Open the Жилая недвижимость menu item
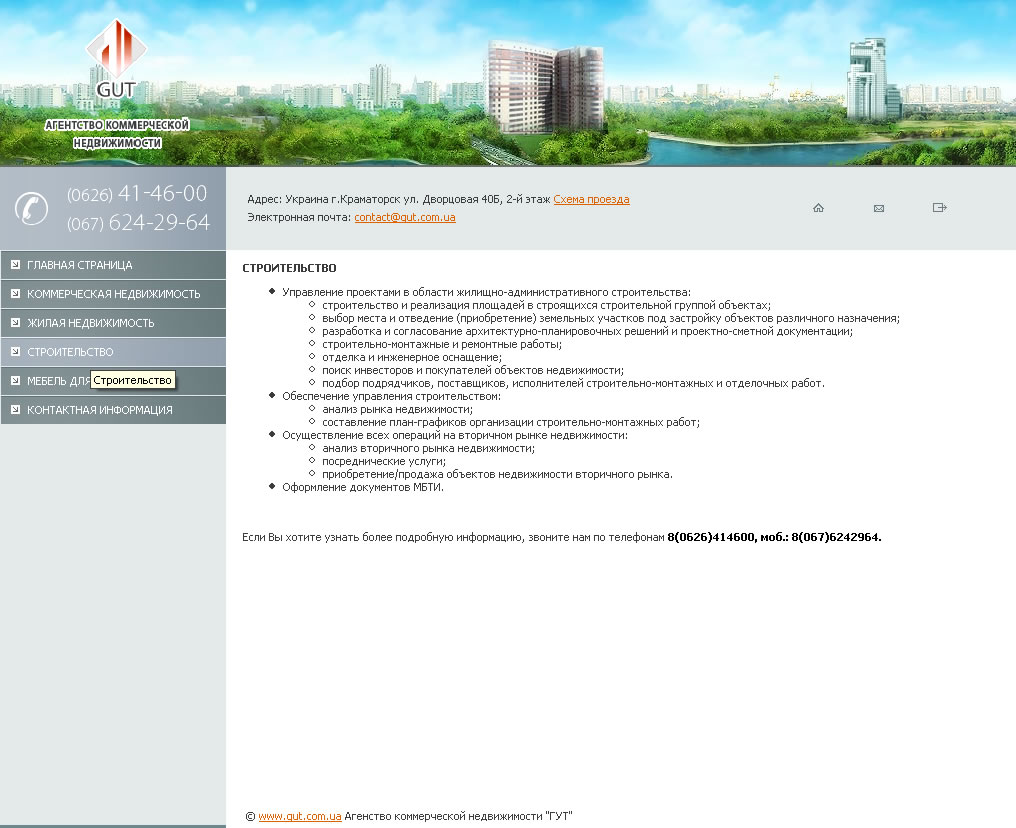This screenshot has height=828, width=1016. 113,323
